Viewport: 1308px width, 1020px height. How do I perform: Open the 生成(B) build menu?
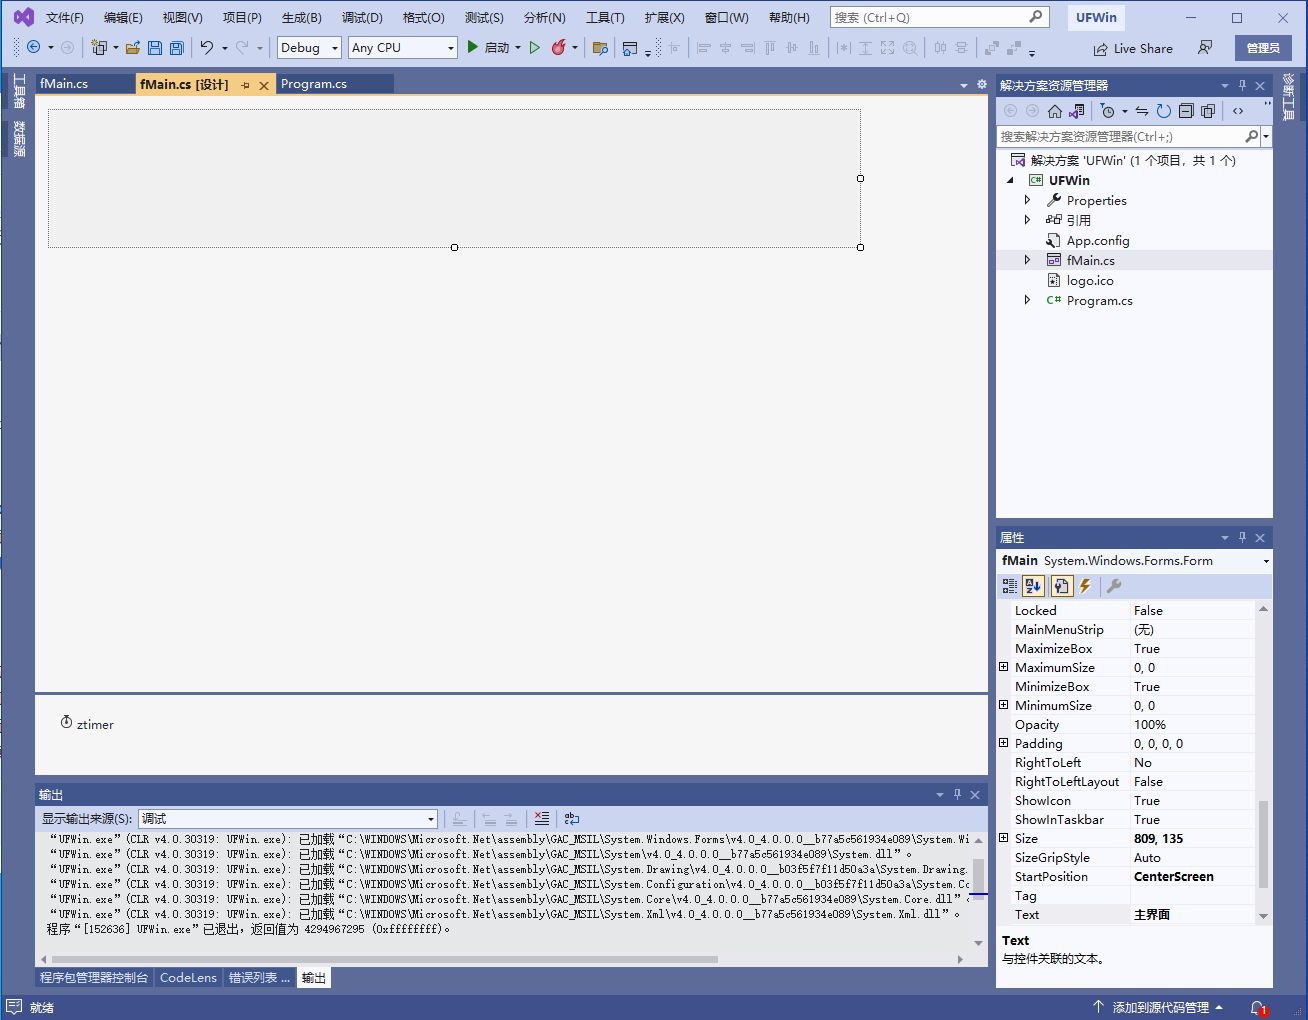click(x=301, y=17)
